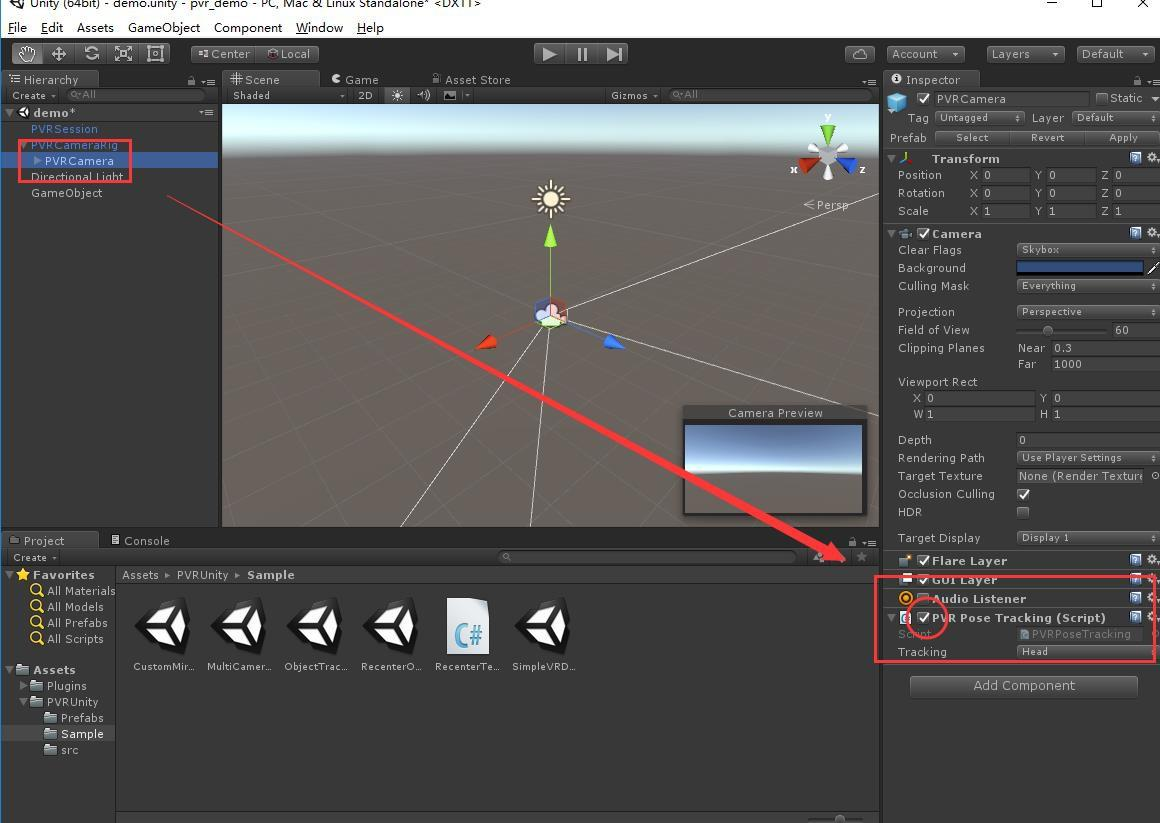Open the Projection dropdown

[x=1088, y=312]
